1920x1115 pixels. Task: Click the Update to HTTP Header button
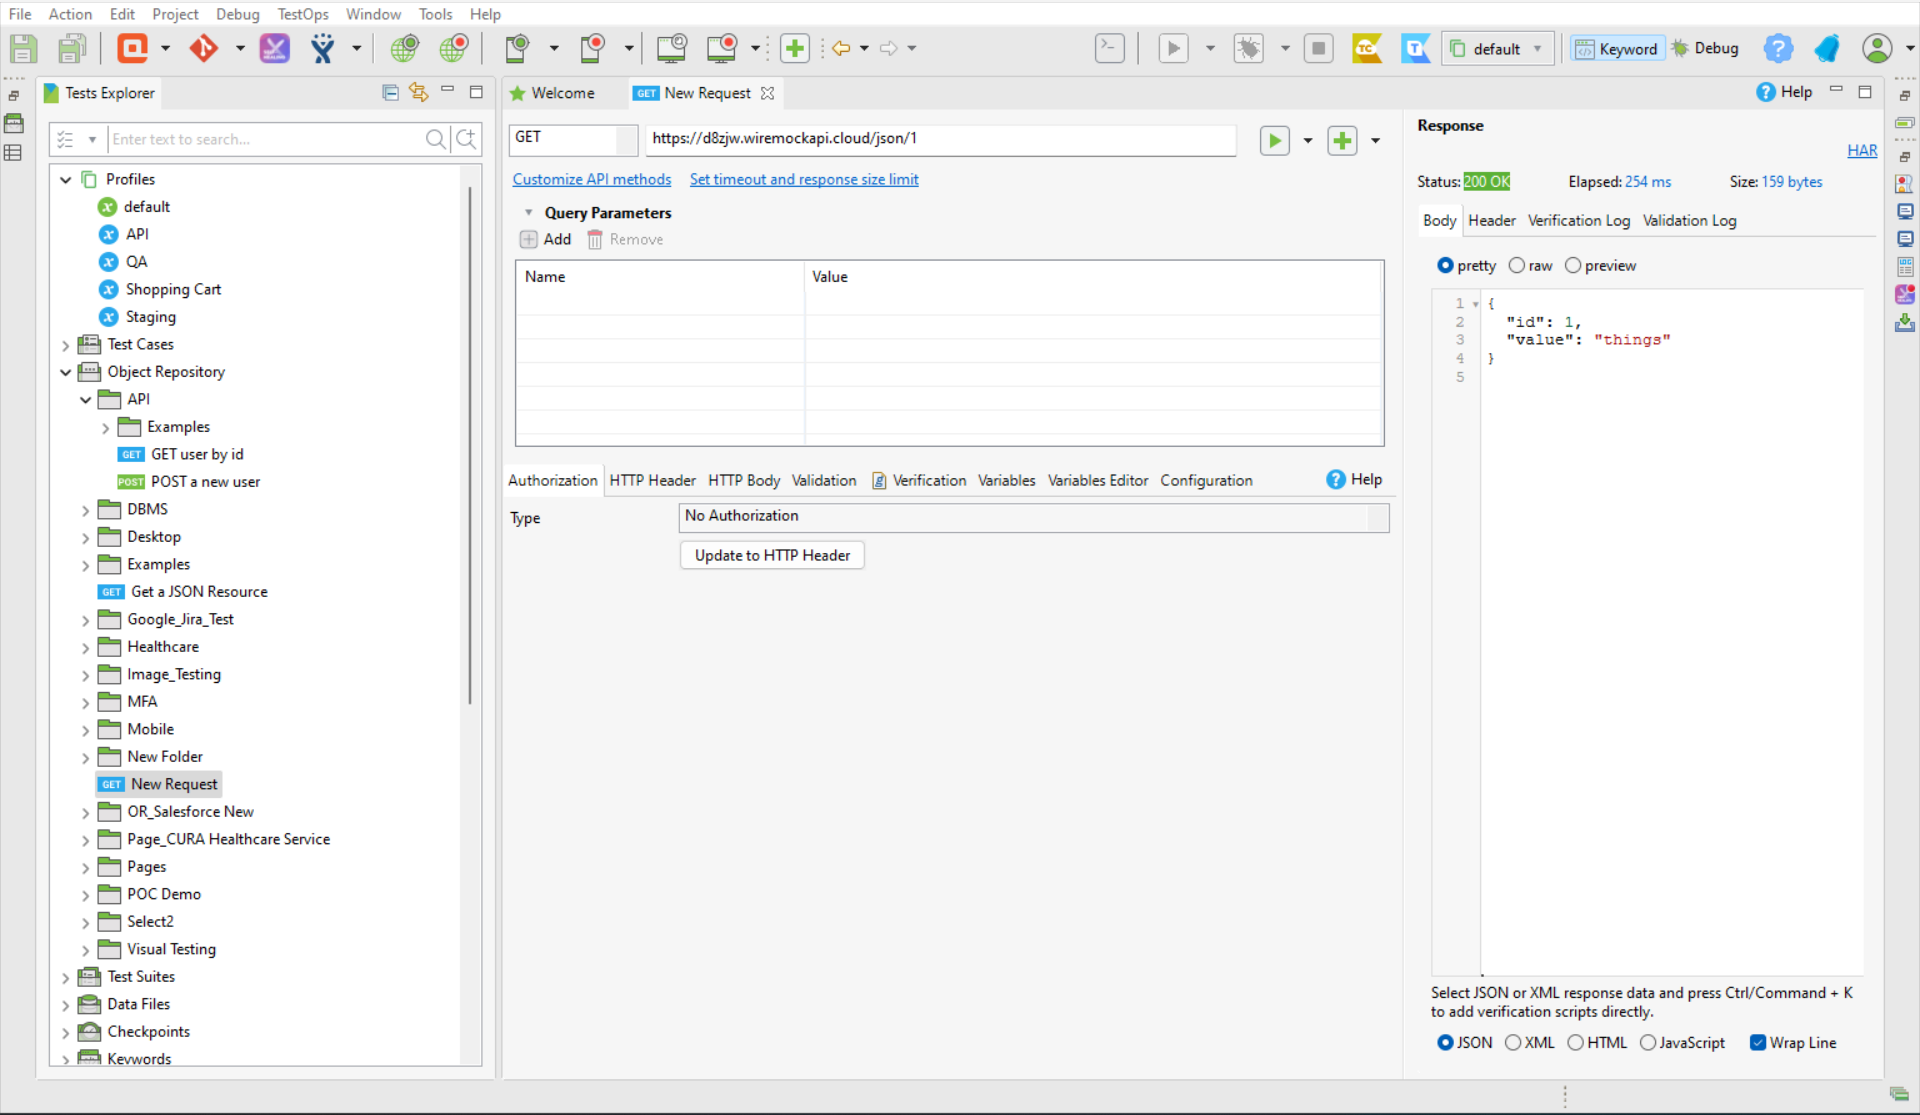(x=772, y=556)
